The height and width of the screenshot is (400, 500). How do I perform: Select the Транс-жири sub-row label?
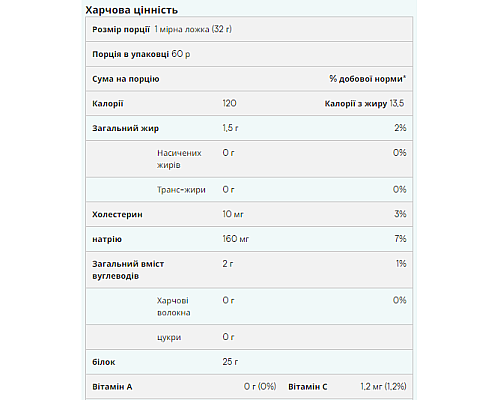(x=181, y=190)
